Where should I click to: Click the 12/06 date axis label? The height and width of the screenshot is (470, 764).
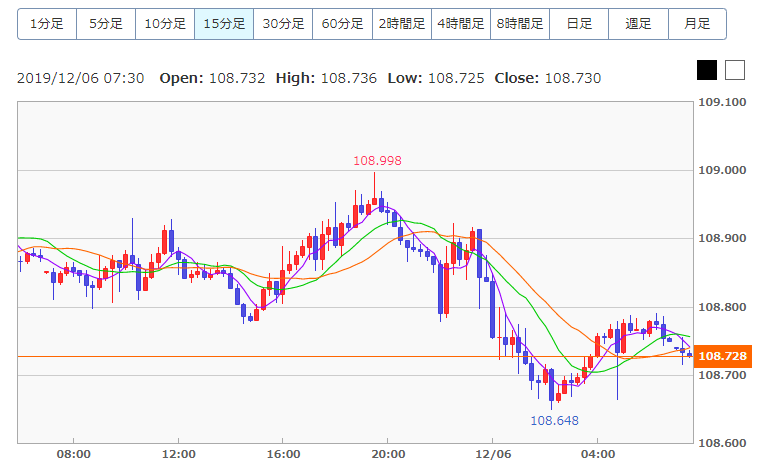coord(493,454)
